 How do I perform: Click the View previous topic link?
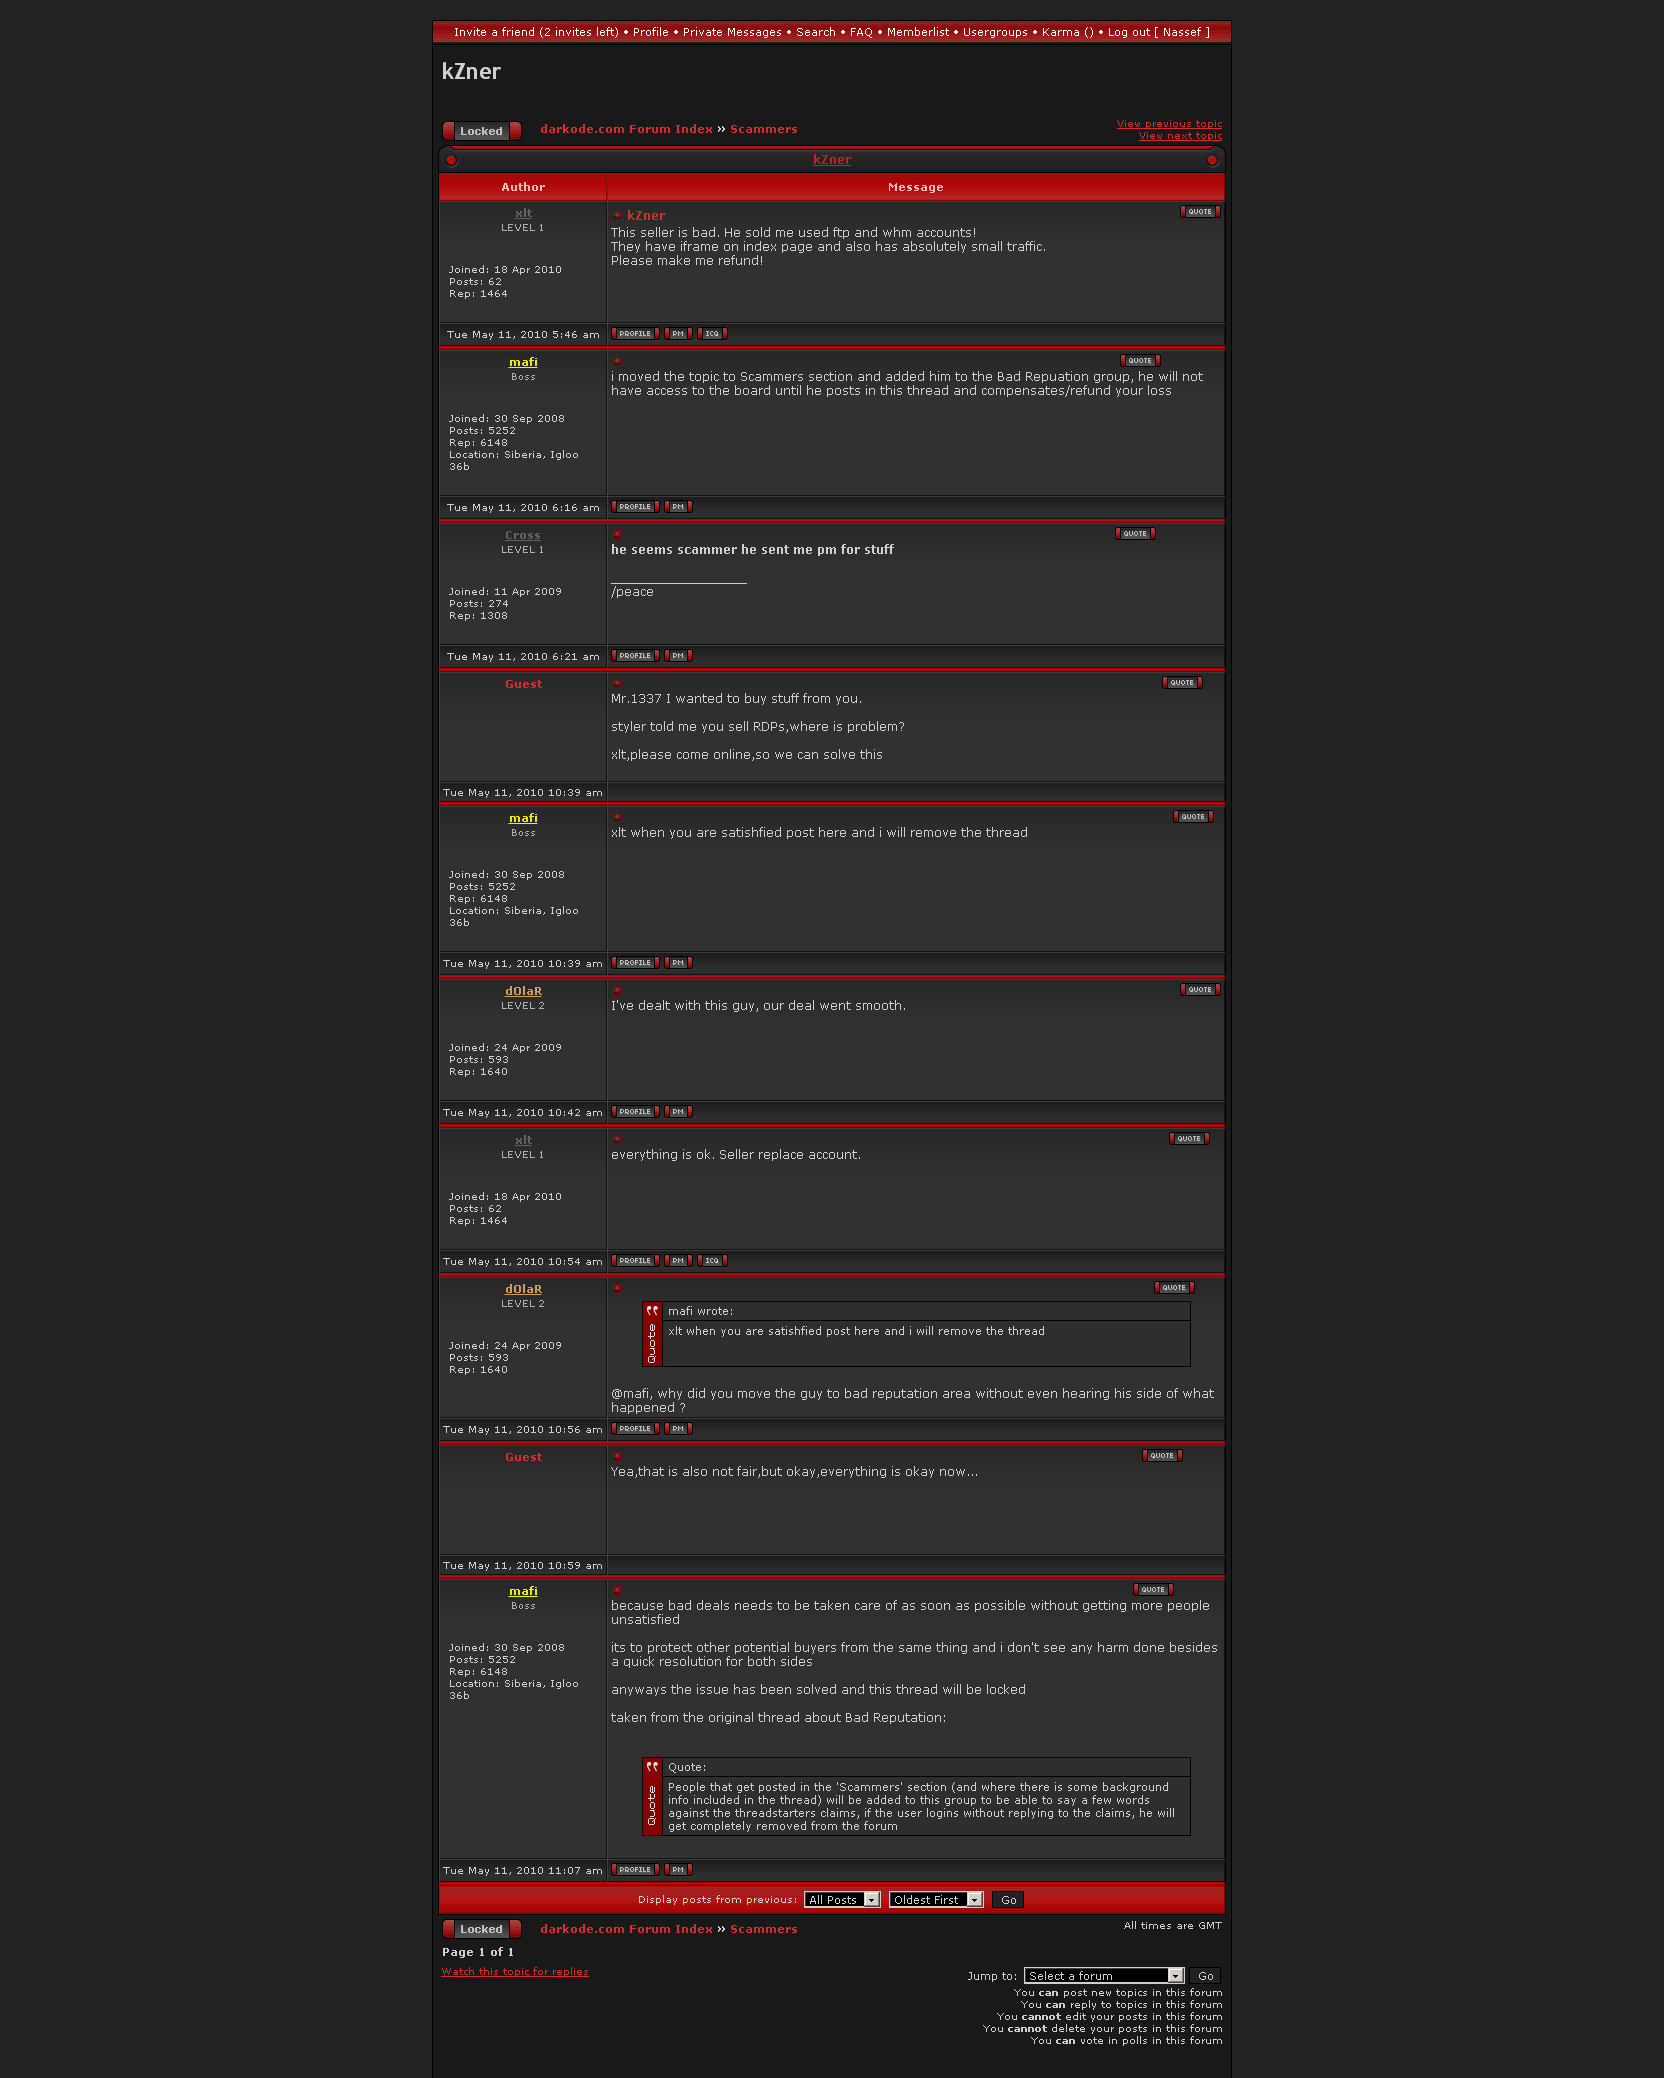coord(1169,124)
